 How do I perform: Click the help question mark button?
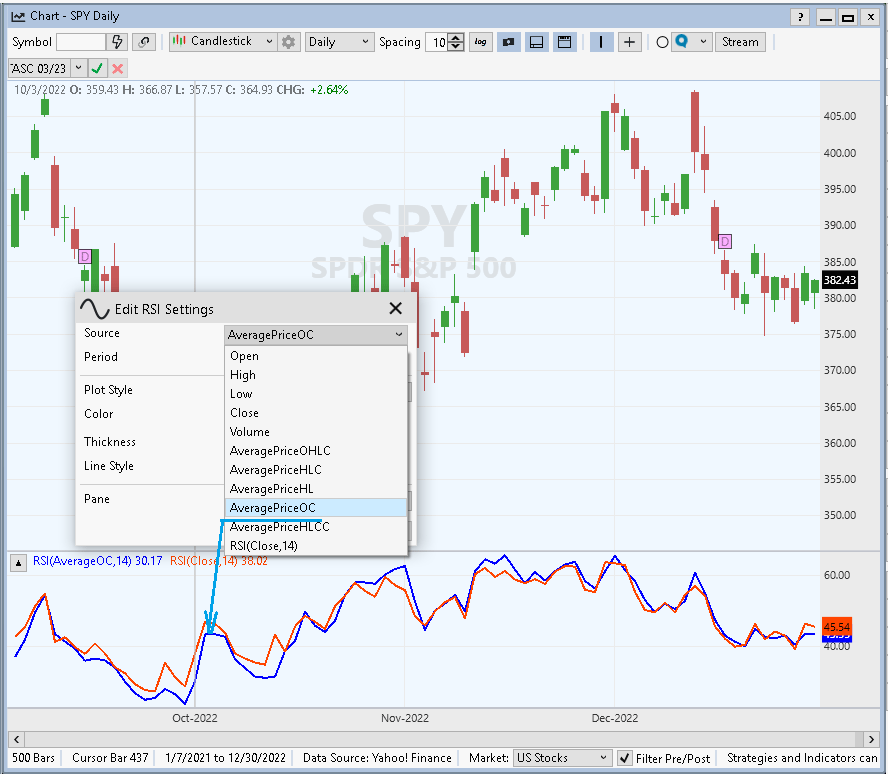[801, 16]
